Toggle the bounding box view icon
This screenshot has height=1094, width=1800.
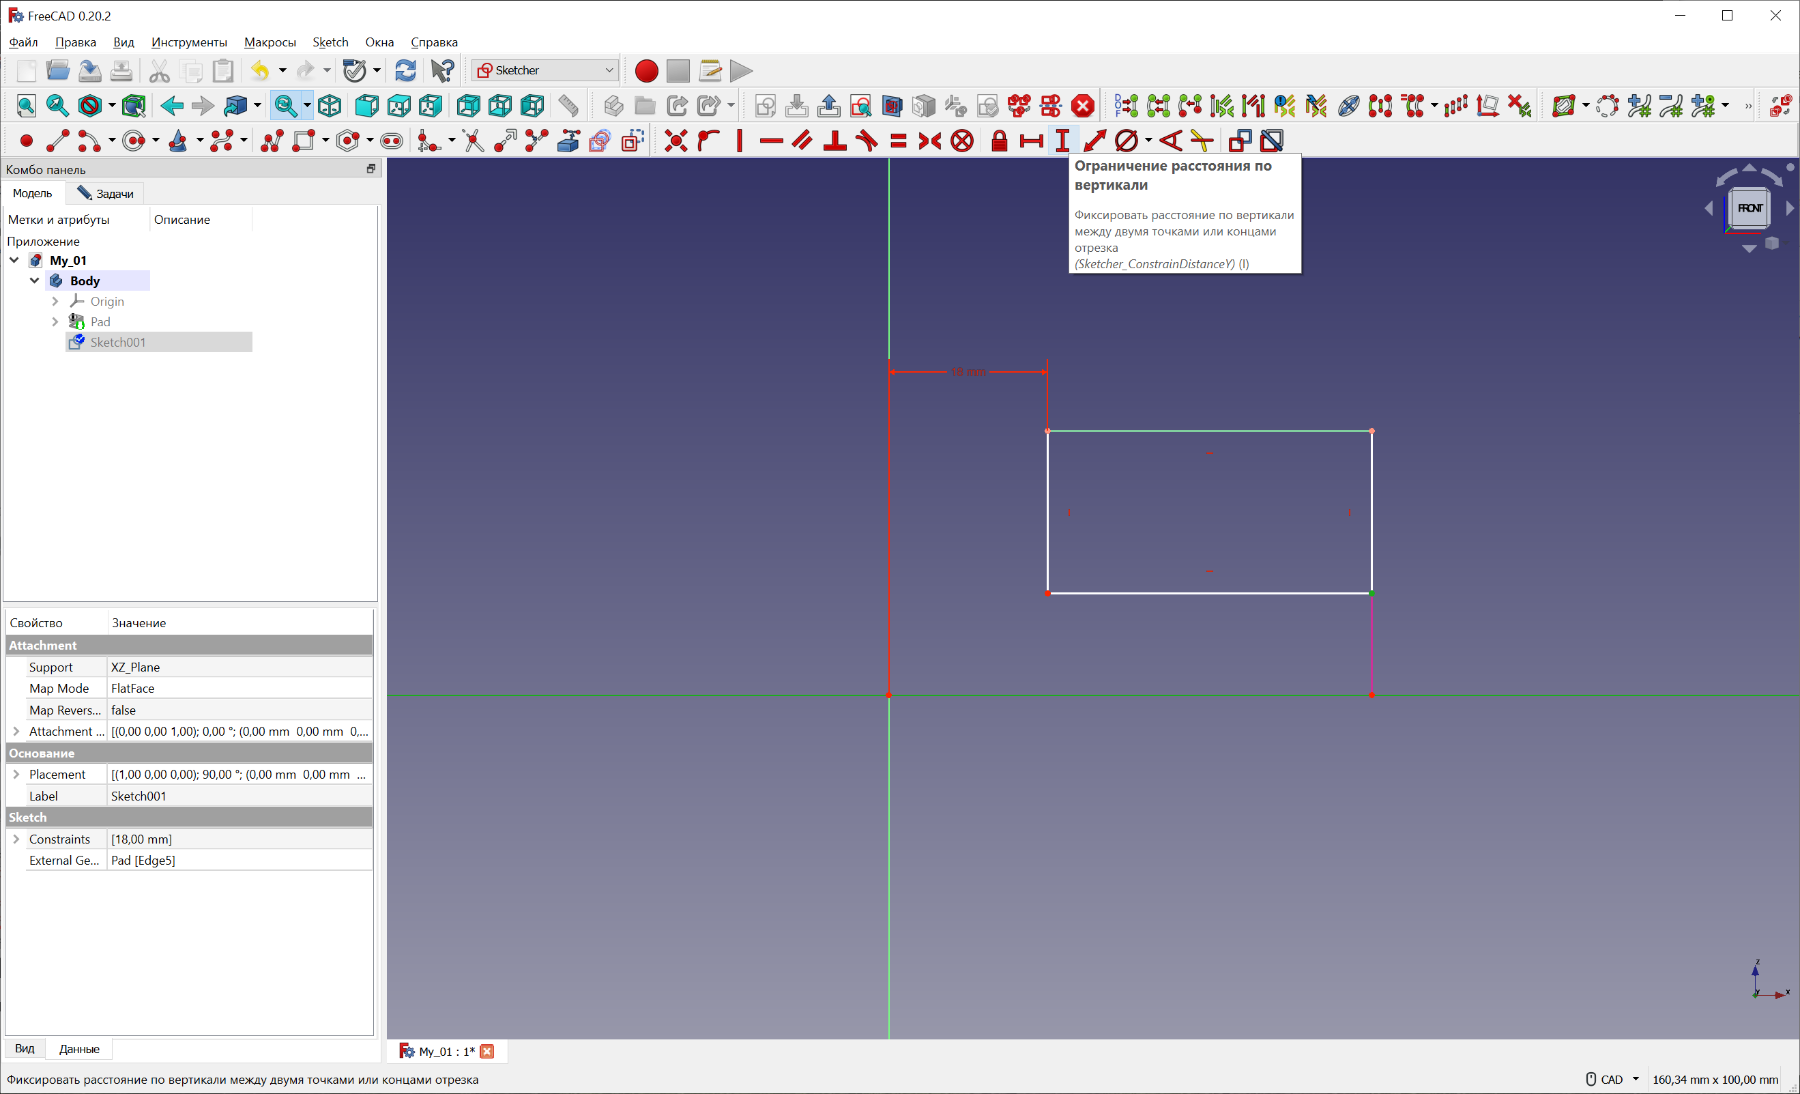click(134, 106)
